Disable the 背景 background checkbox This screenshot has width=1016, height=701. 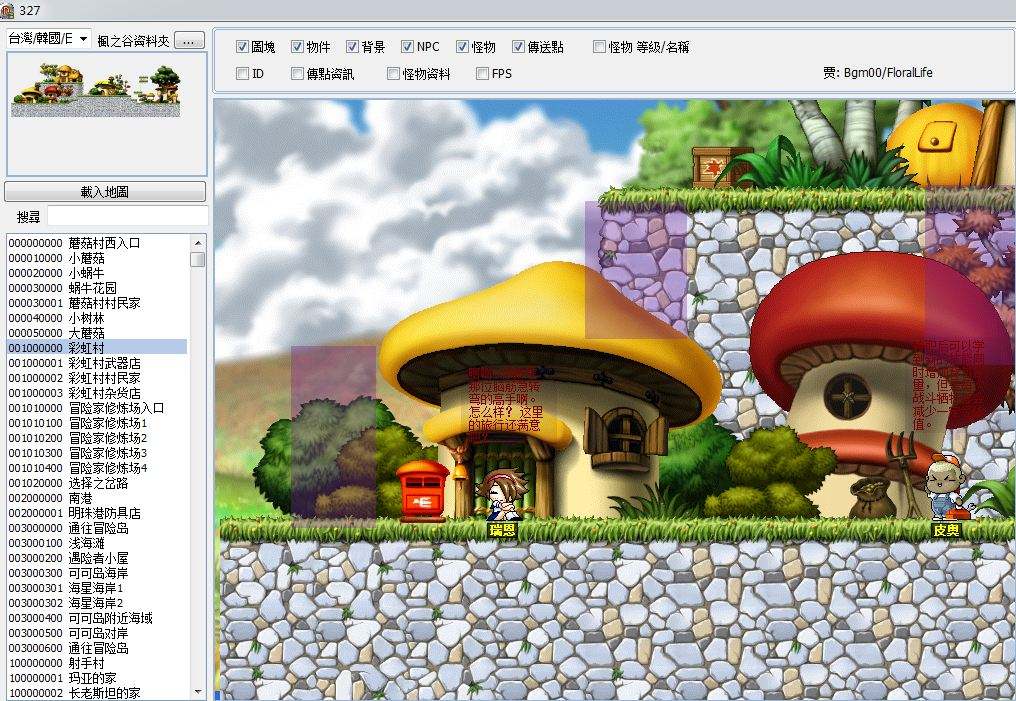[353, 47]
